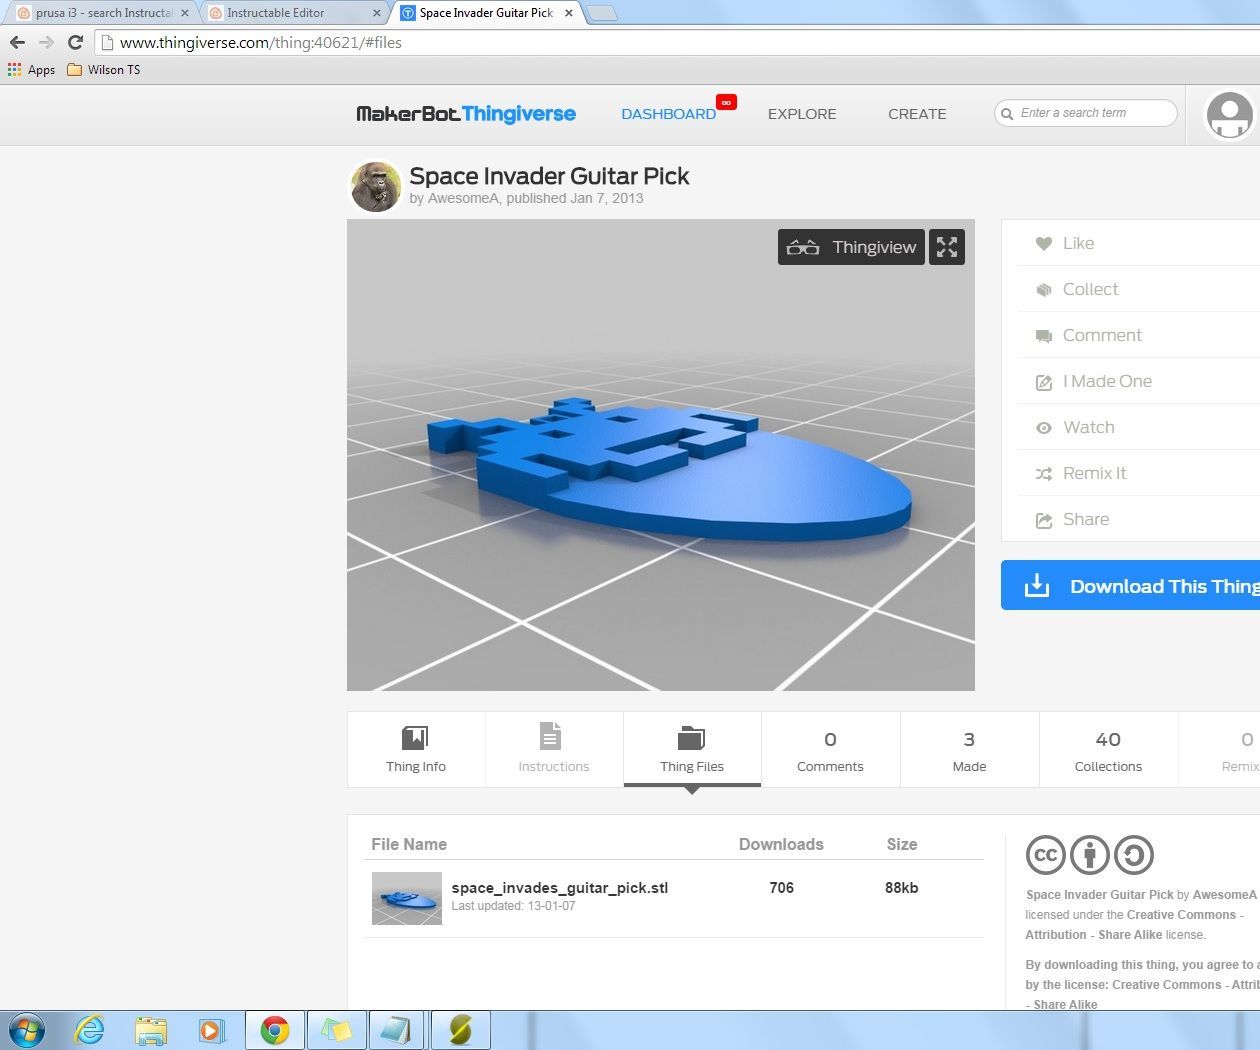
Task: Click the Creative Commons CC license icon
Action: pos(1045,855)
